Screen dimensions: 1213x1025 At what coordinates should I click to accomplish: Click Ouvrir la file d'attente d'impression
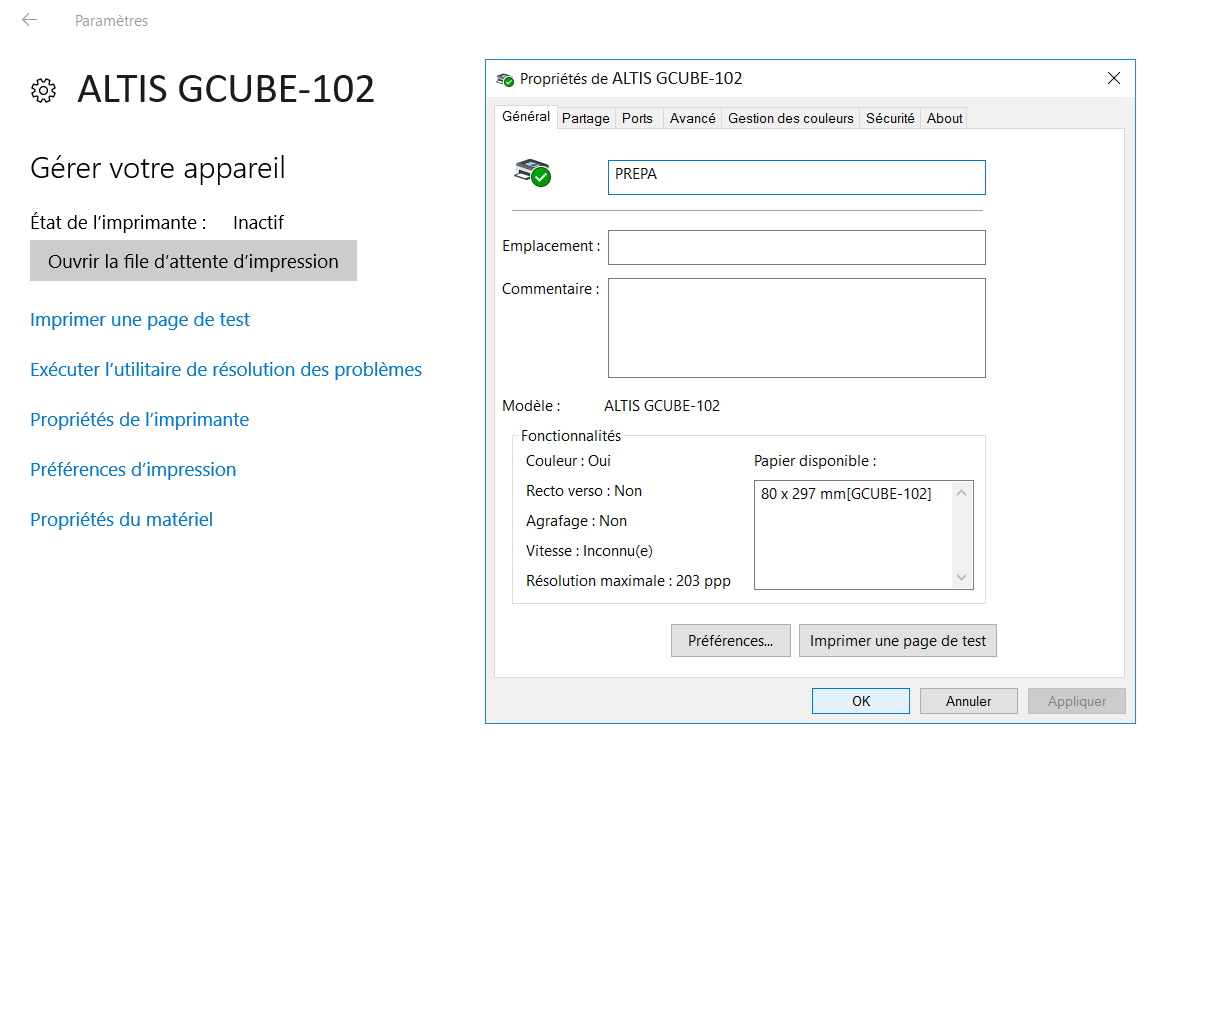[x=193, y=261]
